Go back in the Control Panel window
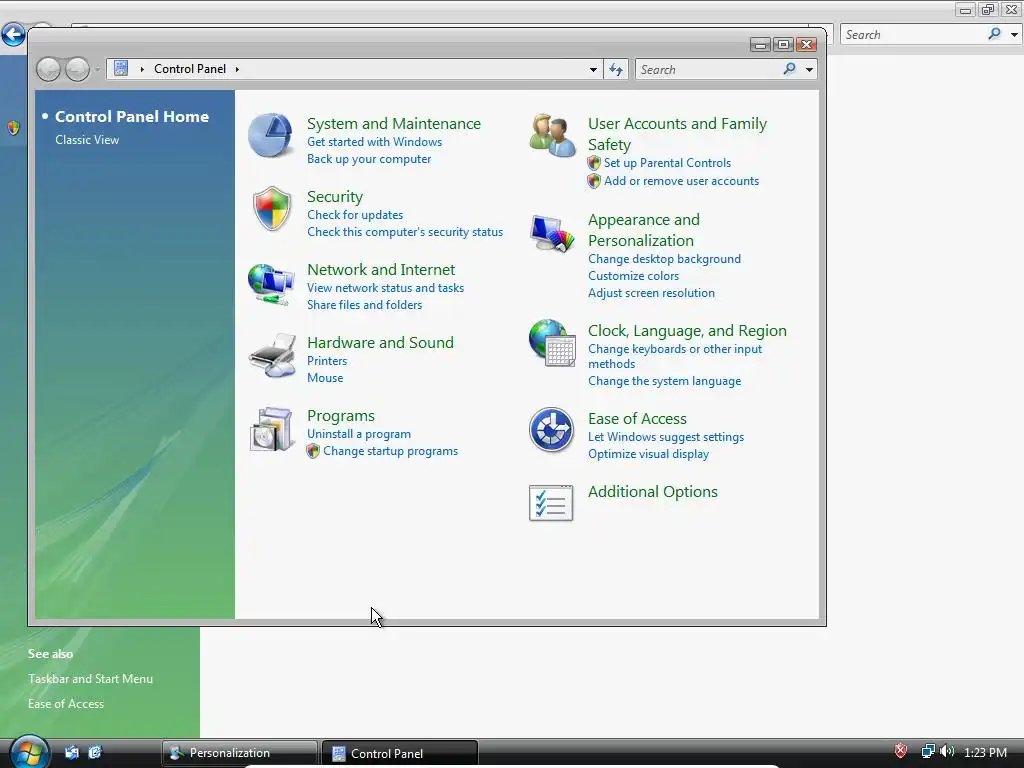 48,69
